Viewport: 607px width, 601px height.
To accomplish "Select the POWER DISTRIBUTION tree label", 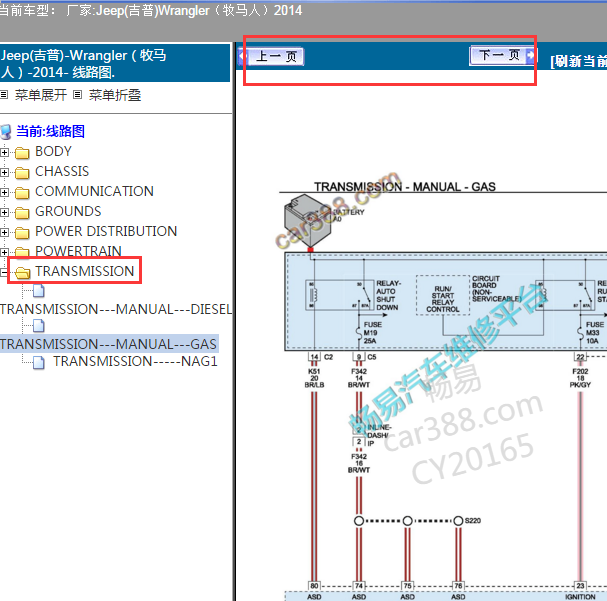I will point(106,231).
